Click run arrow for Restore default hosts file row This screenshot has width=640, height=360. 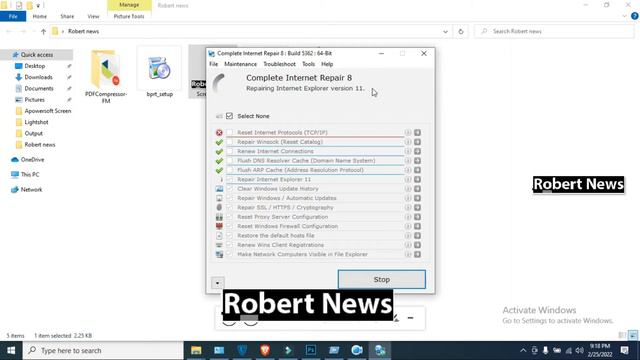(x=417, y=236)
